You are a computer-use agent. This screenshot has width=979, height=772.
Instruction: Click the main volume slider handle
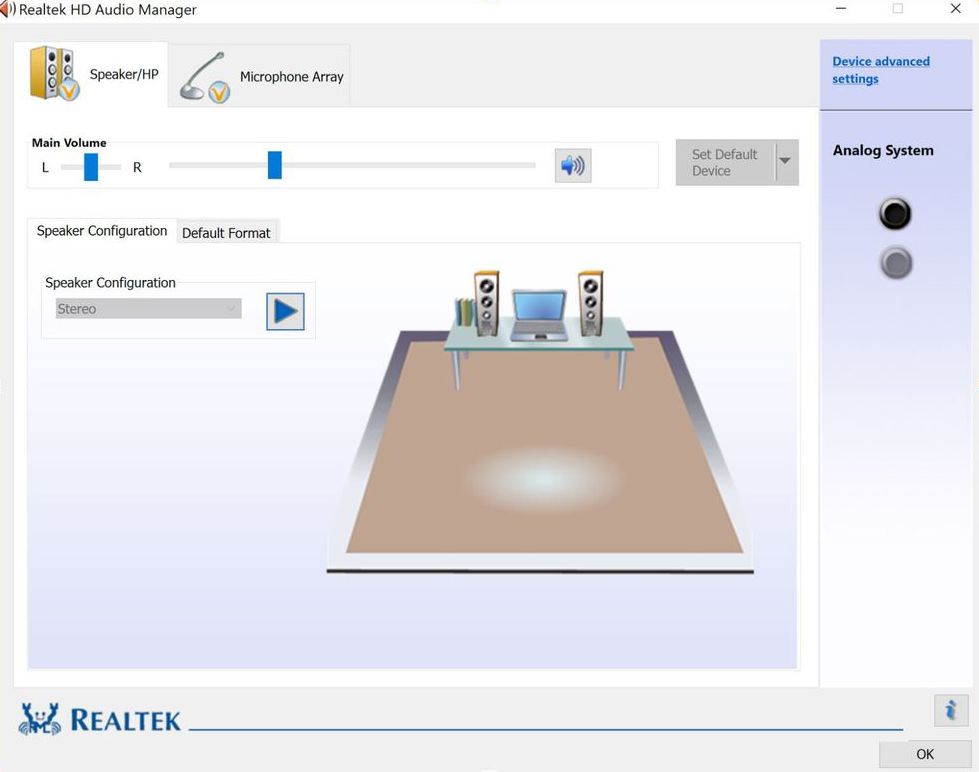click(x=275, y=165)
